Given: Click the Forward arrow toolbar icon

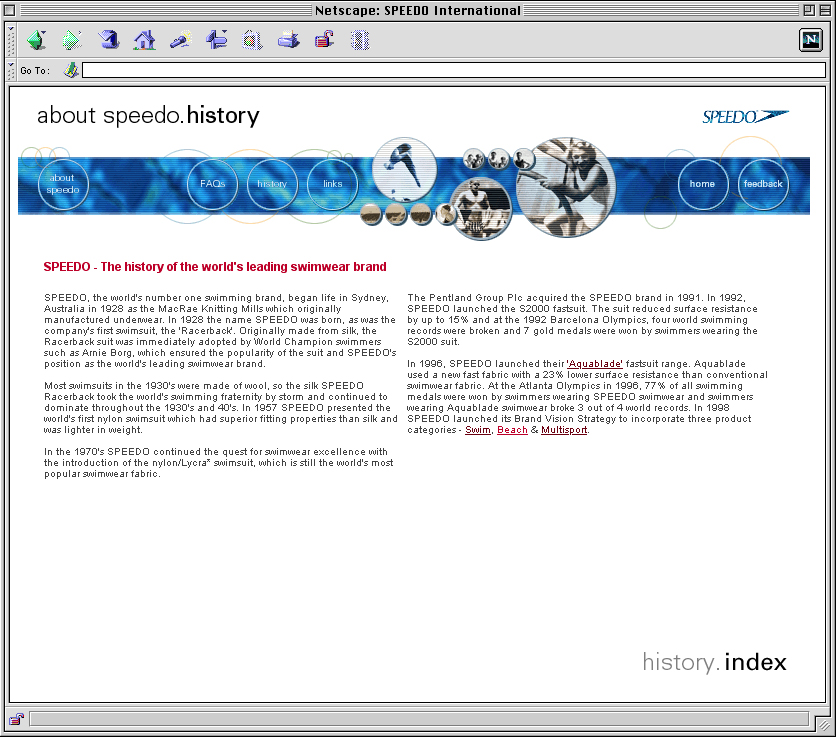Looking at the screenshot, I should point(72,40).
